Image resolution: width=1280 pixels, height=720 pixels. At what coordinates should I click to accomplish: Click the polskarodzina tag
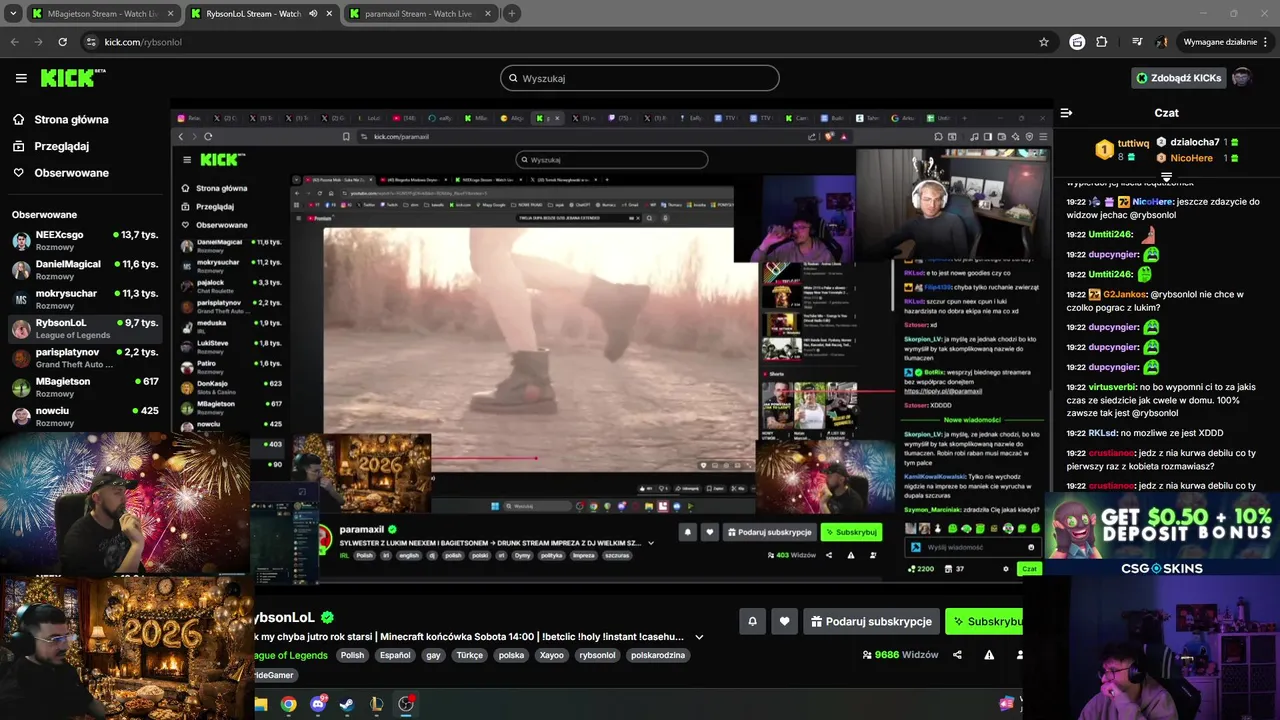pyautogui.click(x=658, y=655)
